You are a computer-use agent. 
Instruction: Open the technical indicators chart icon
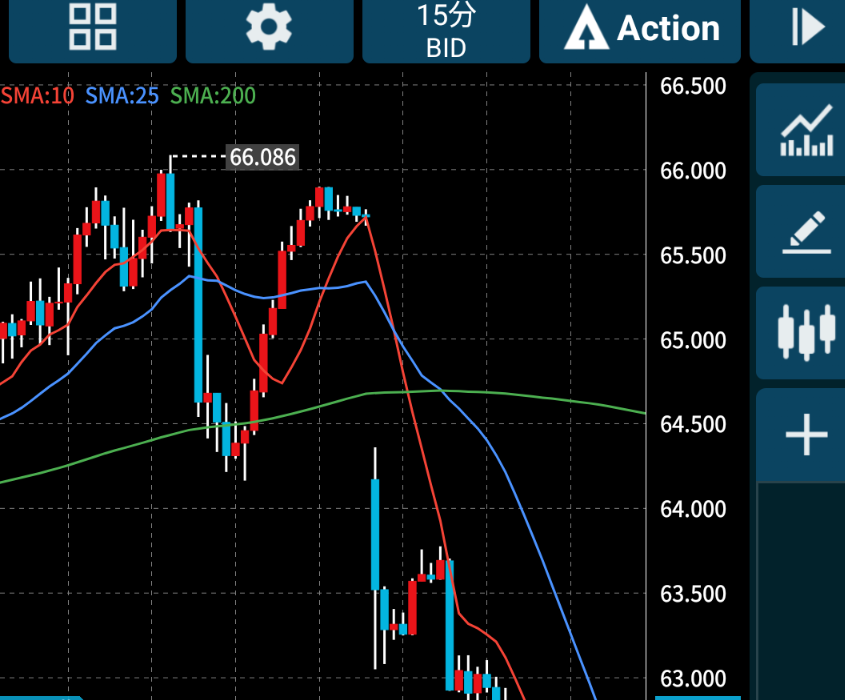pos(806,131)
